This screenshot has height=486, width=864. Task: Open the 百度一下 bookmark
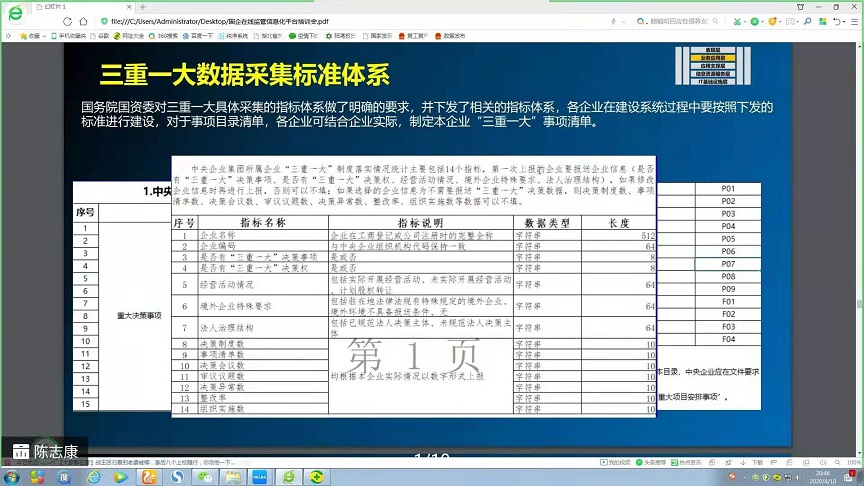point(197,36)
